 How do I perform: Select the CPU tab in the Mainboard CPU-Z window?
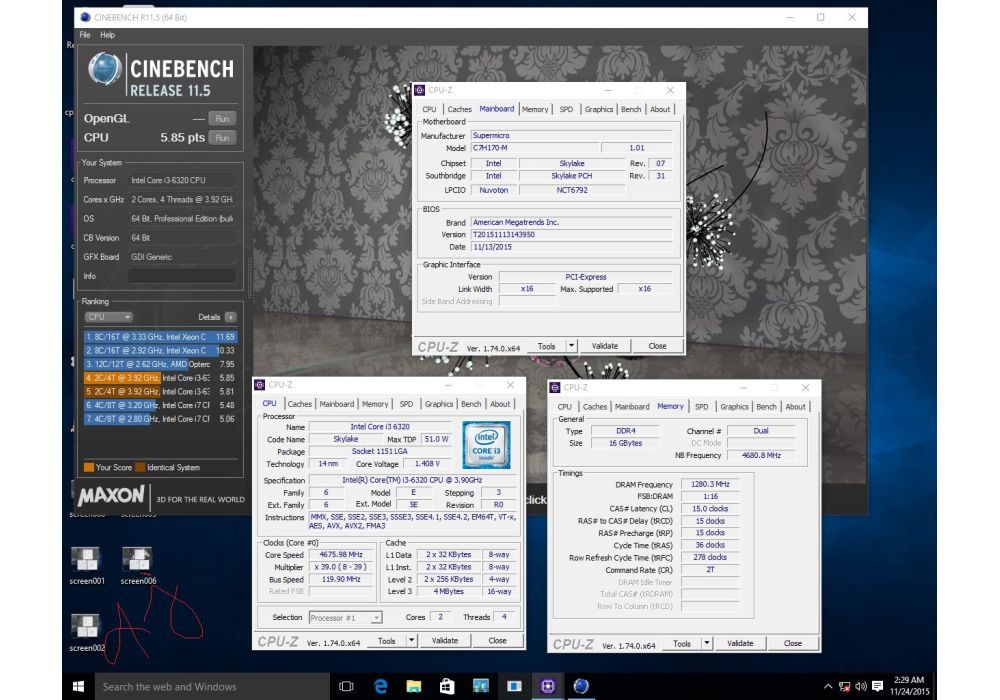[x=429, y=109]
